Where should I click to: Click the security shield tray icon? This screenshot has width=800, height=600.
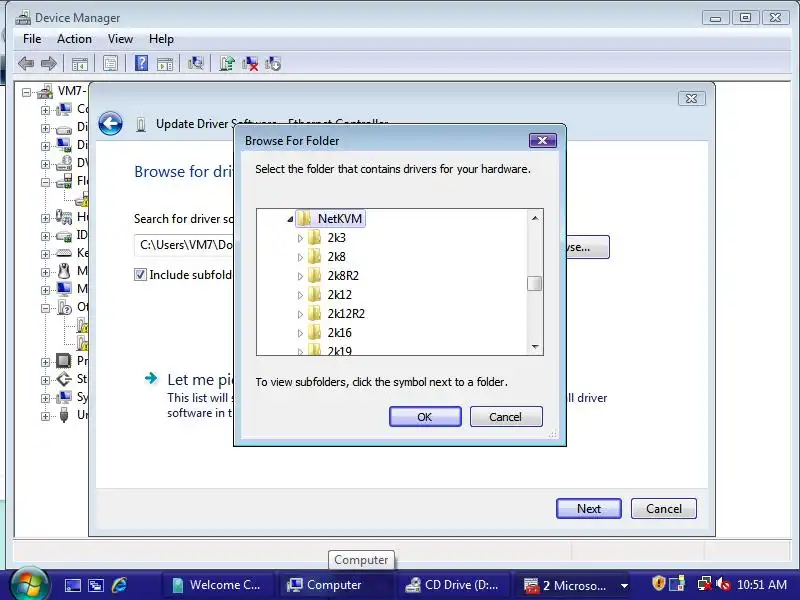(x=659, y=583)
